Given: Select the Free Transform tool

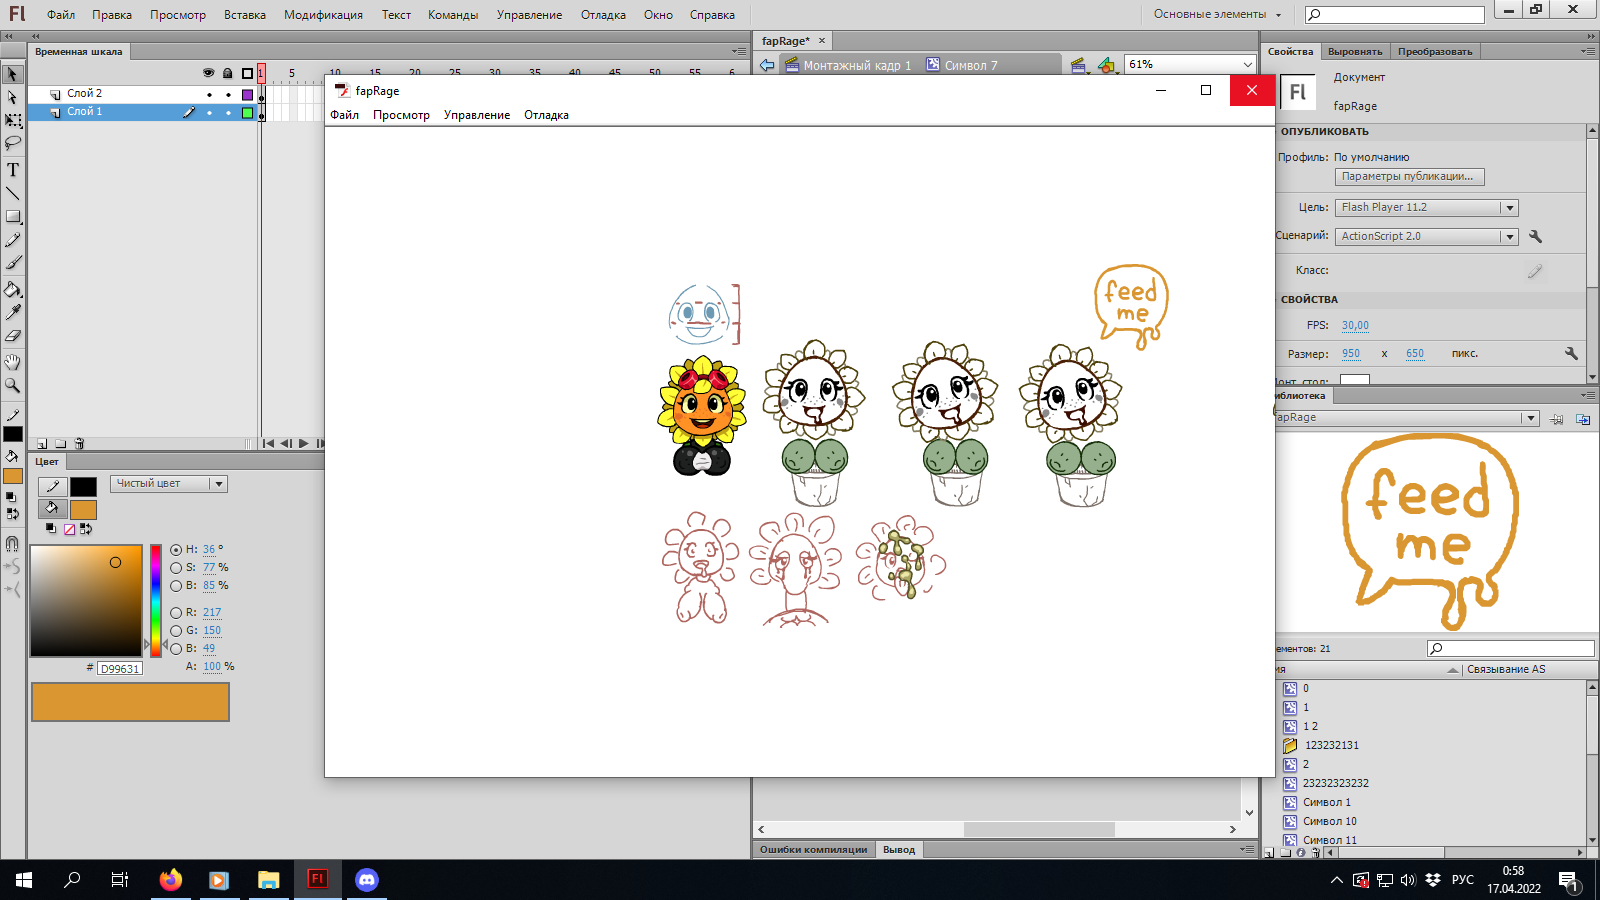Looking at the screenshot, I should tap(13, 120).
